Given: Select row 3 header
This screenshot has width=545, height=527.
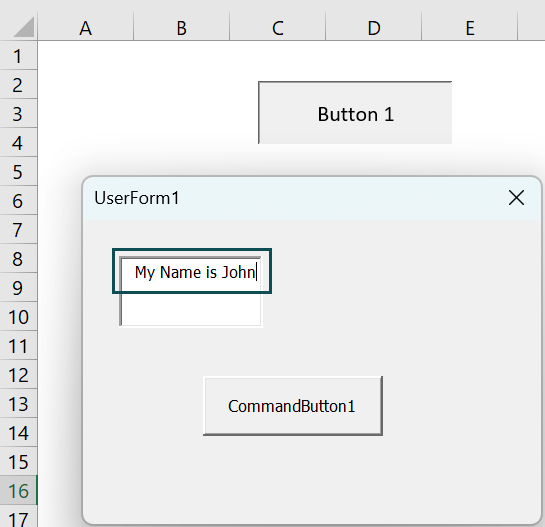Looking at the screenshot, I should coord(18,114).
